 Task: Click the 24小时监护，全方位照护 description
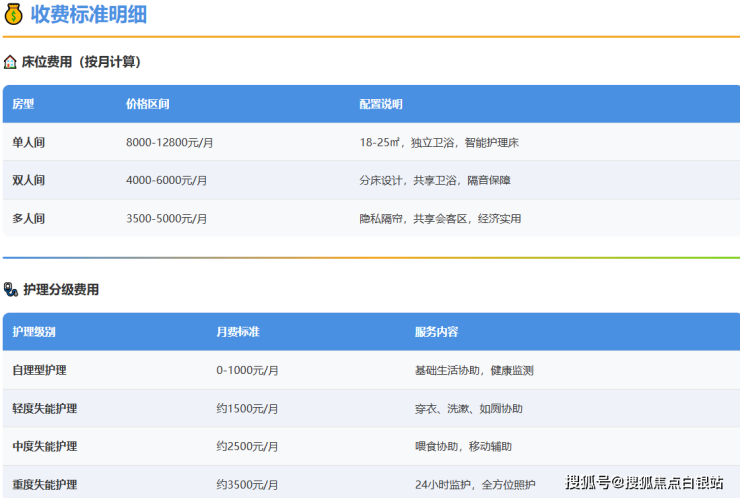[x=476, y=484]
